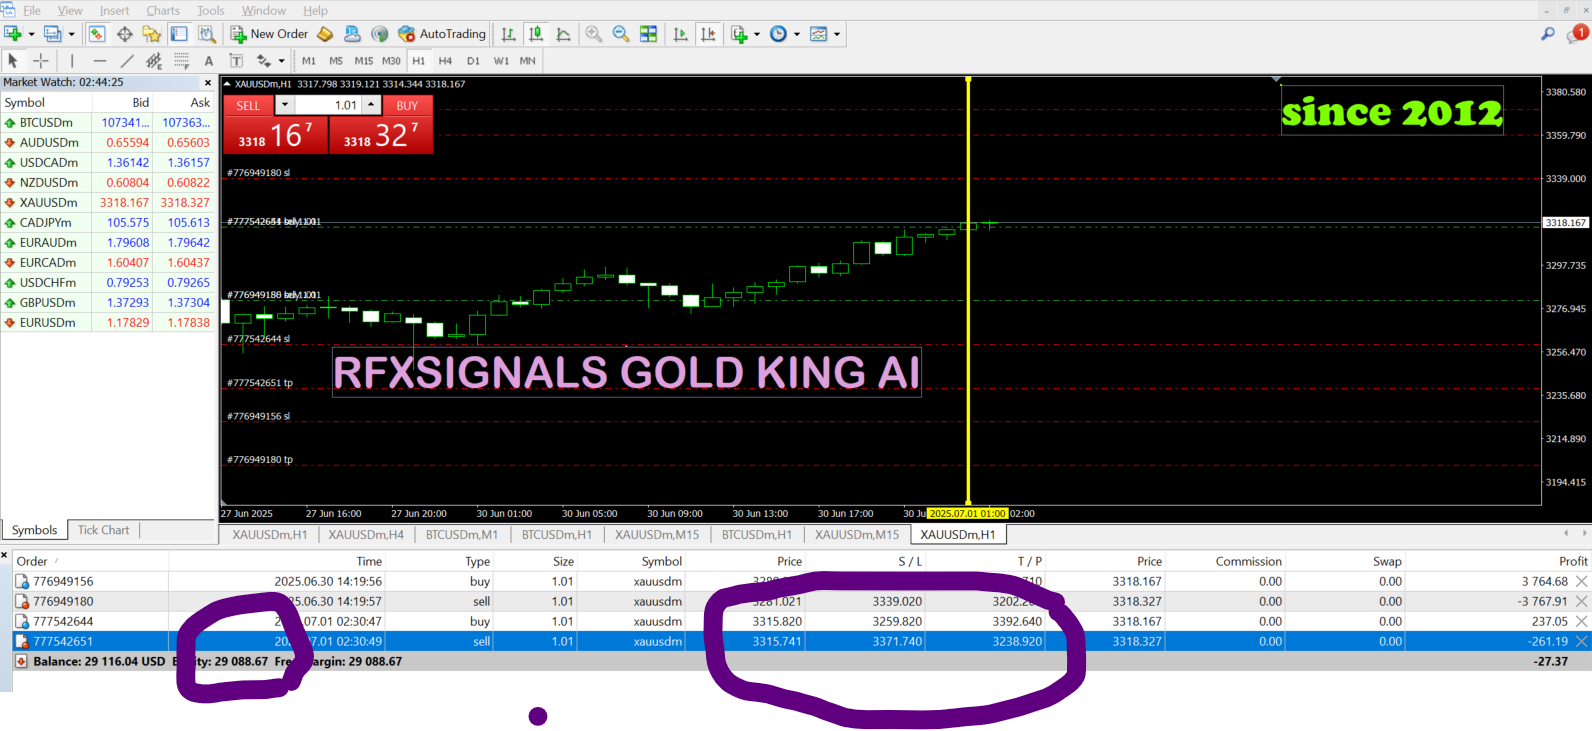Switch chart to Candlesticks type
Viewport: 1592px width, 731px height.
(x=536, y=34)
